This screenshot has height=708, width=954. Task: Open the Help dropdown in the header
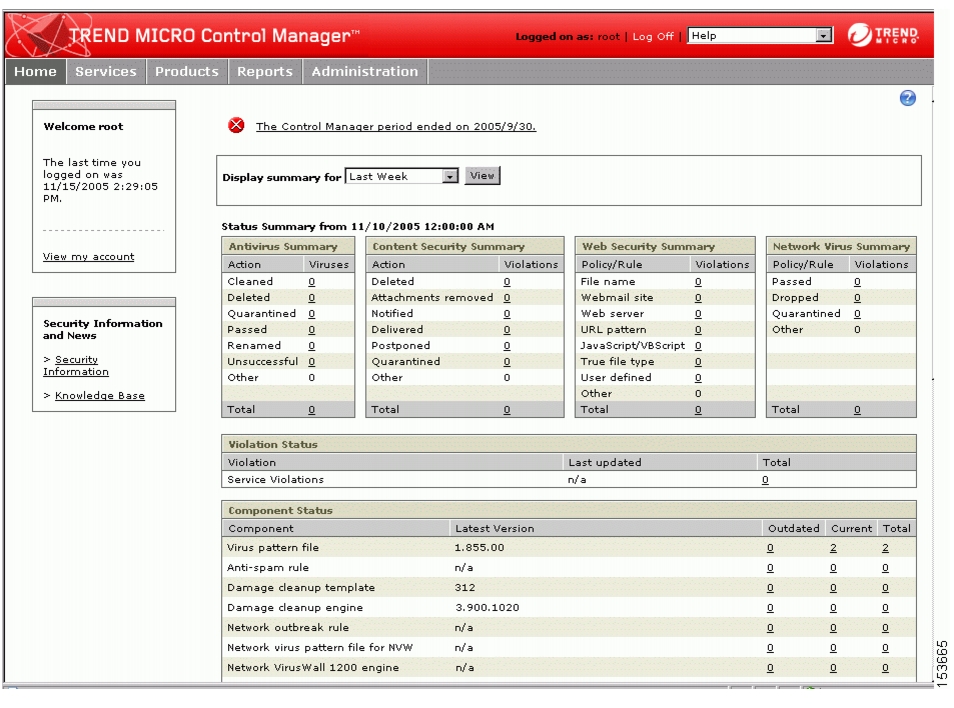759,35
